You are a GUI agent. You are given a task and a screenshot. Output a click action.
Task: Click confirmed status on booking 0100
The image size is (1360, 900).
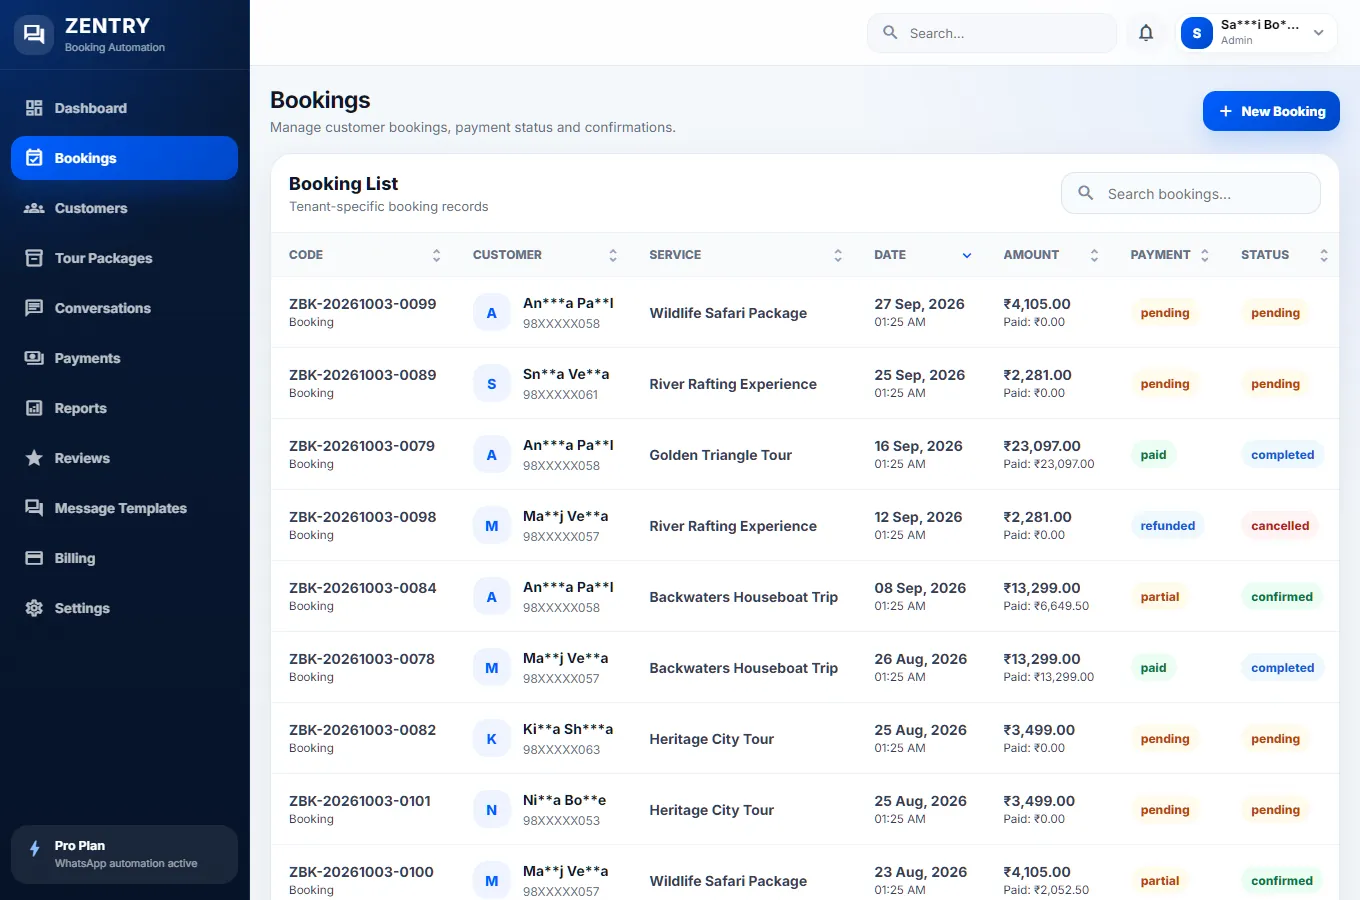click(1282, 881)
